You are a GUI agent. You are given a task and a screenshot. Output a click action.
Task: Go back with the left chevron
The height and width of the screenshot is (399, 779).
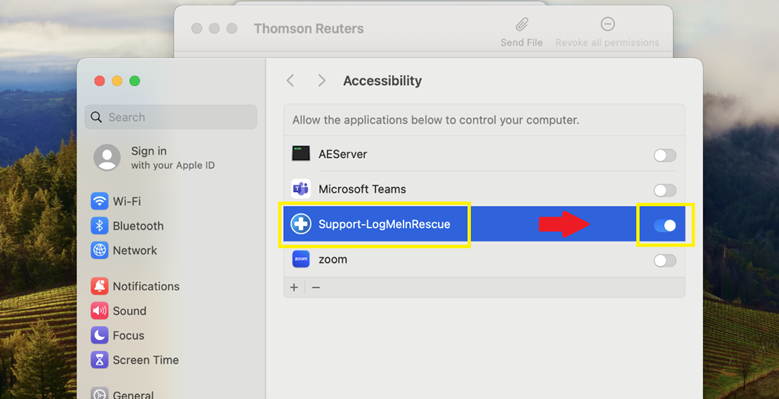[291, 80]
